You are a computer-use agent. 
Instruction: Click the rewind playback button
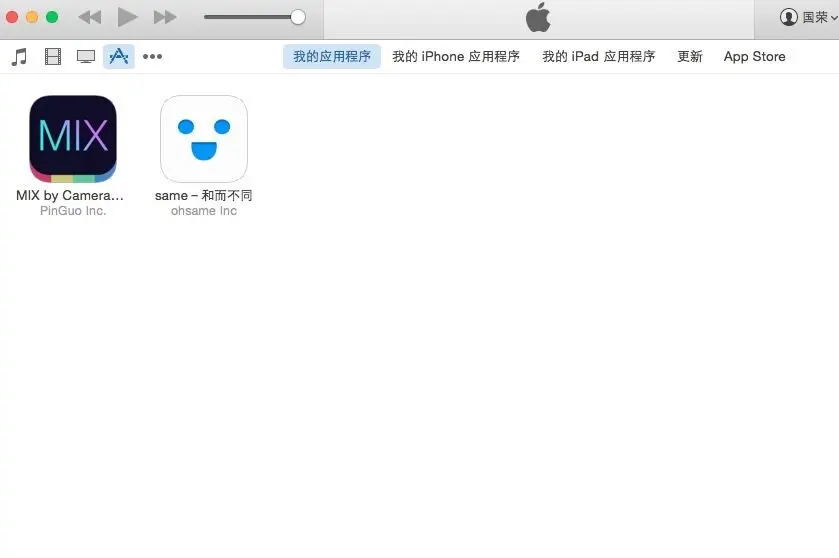coord(90,17)
